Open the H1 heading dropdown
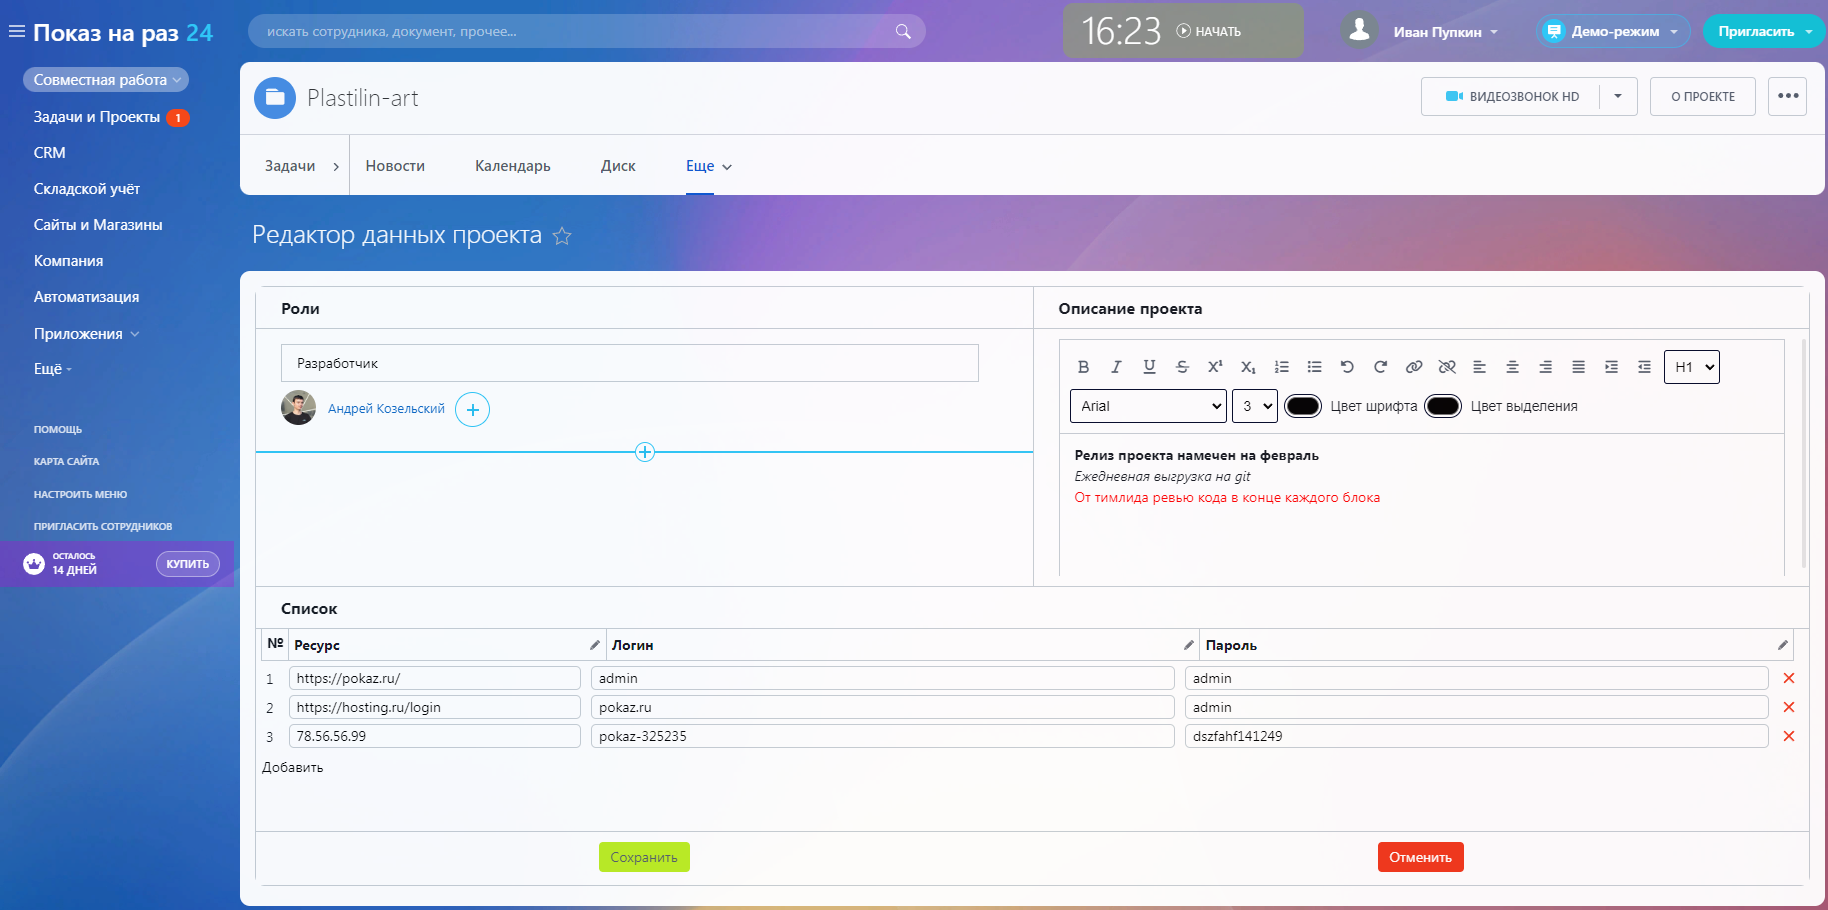1828x910 pixels. coord(1691,367)
